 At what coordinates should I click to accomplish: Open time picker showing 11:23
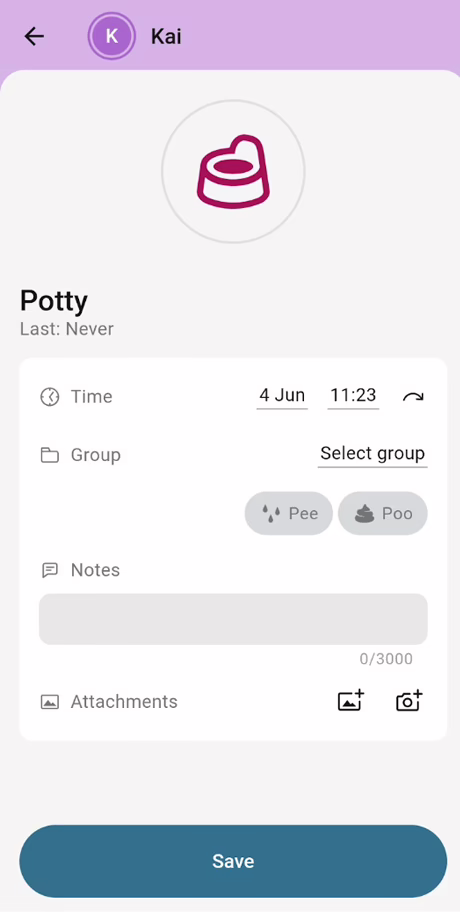tap(353, 396)
